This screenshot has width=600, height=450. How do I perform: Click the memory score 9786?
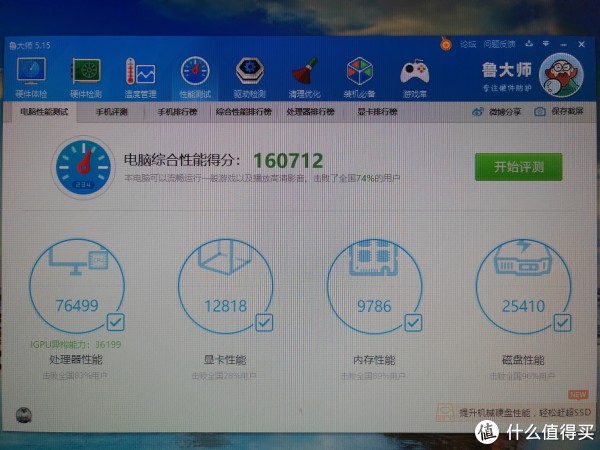coord(374,306)
